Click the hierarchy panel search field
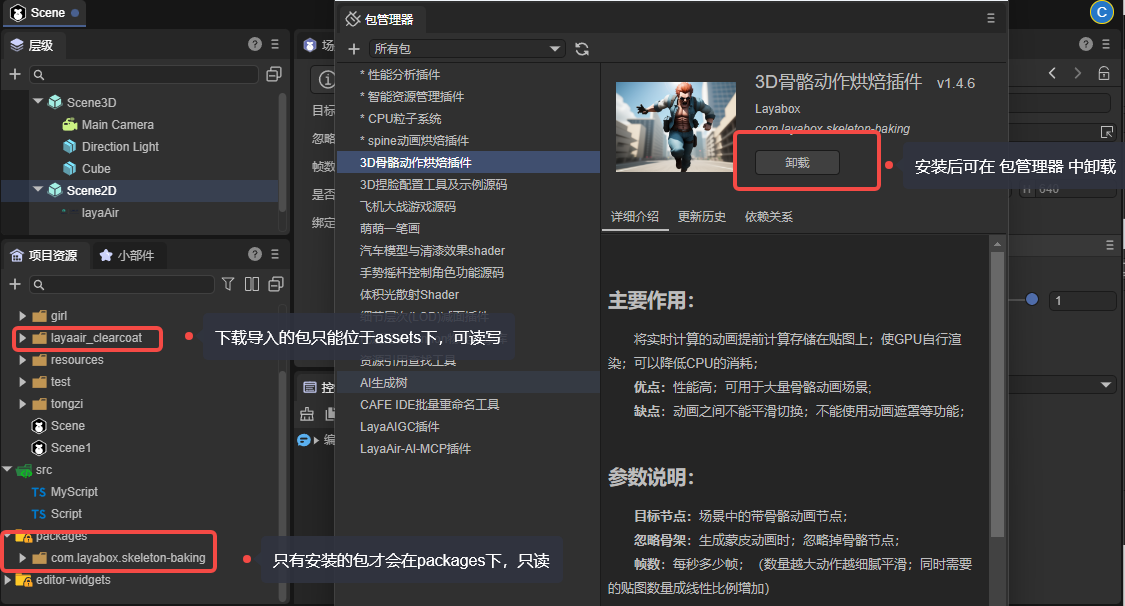The image size is (1125, 606). tap(144, 75)
